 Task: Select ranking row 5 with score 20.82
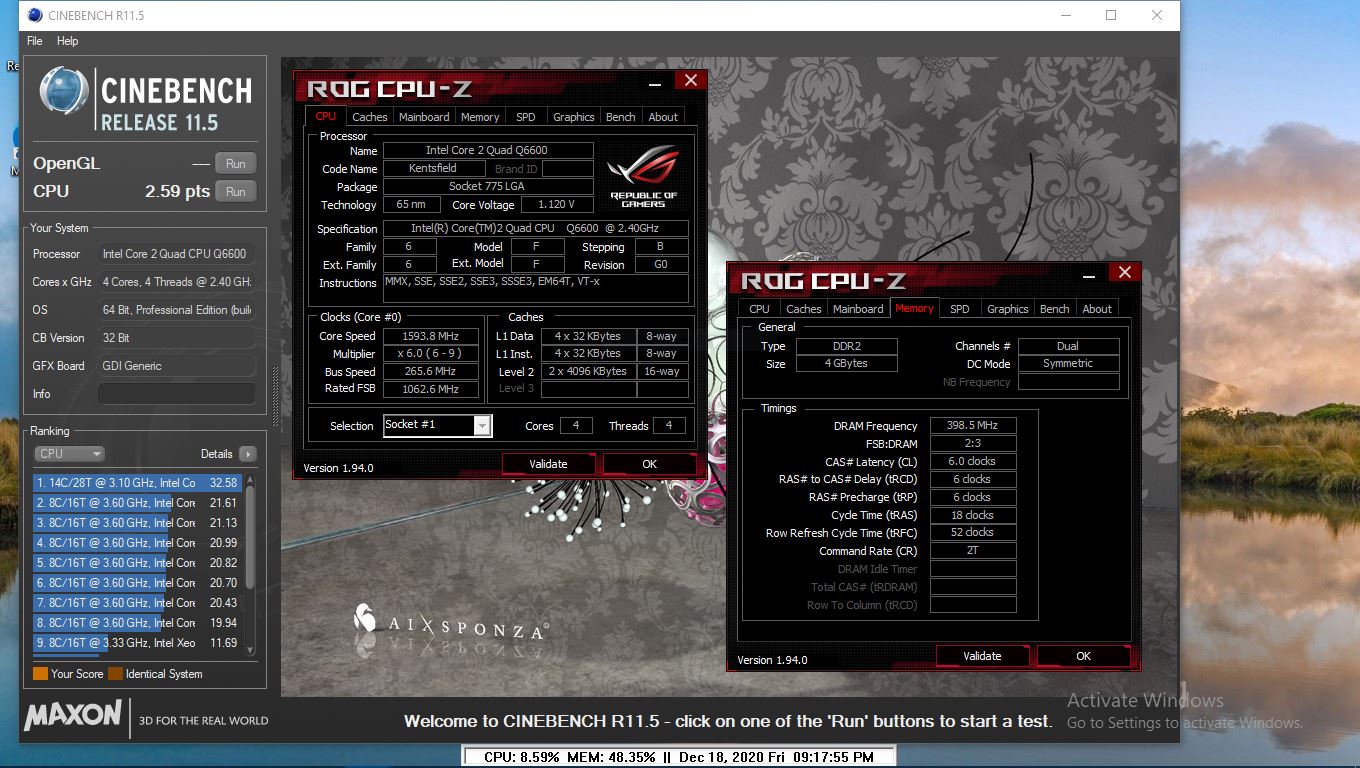click(138, 563)
